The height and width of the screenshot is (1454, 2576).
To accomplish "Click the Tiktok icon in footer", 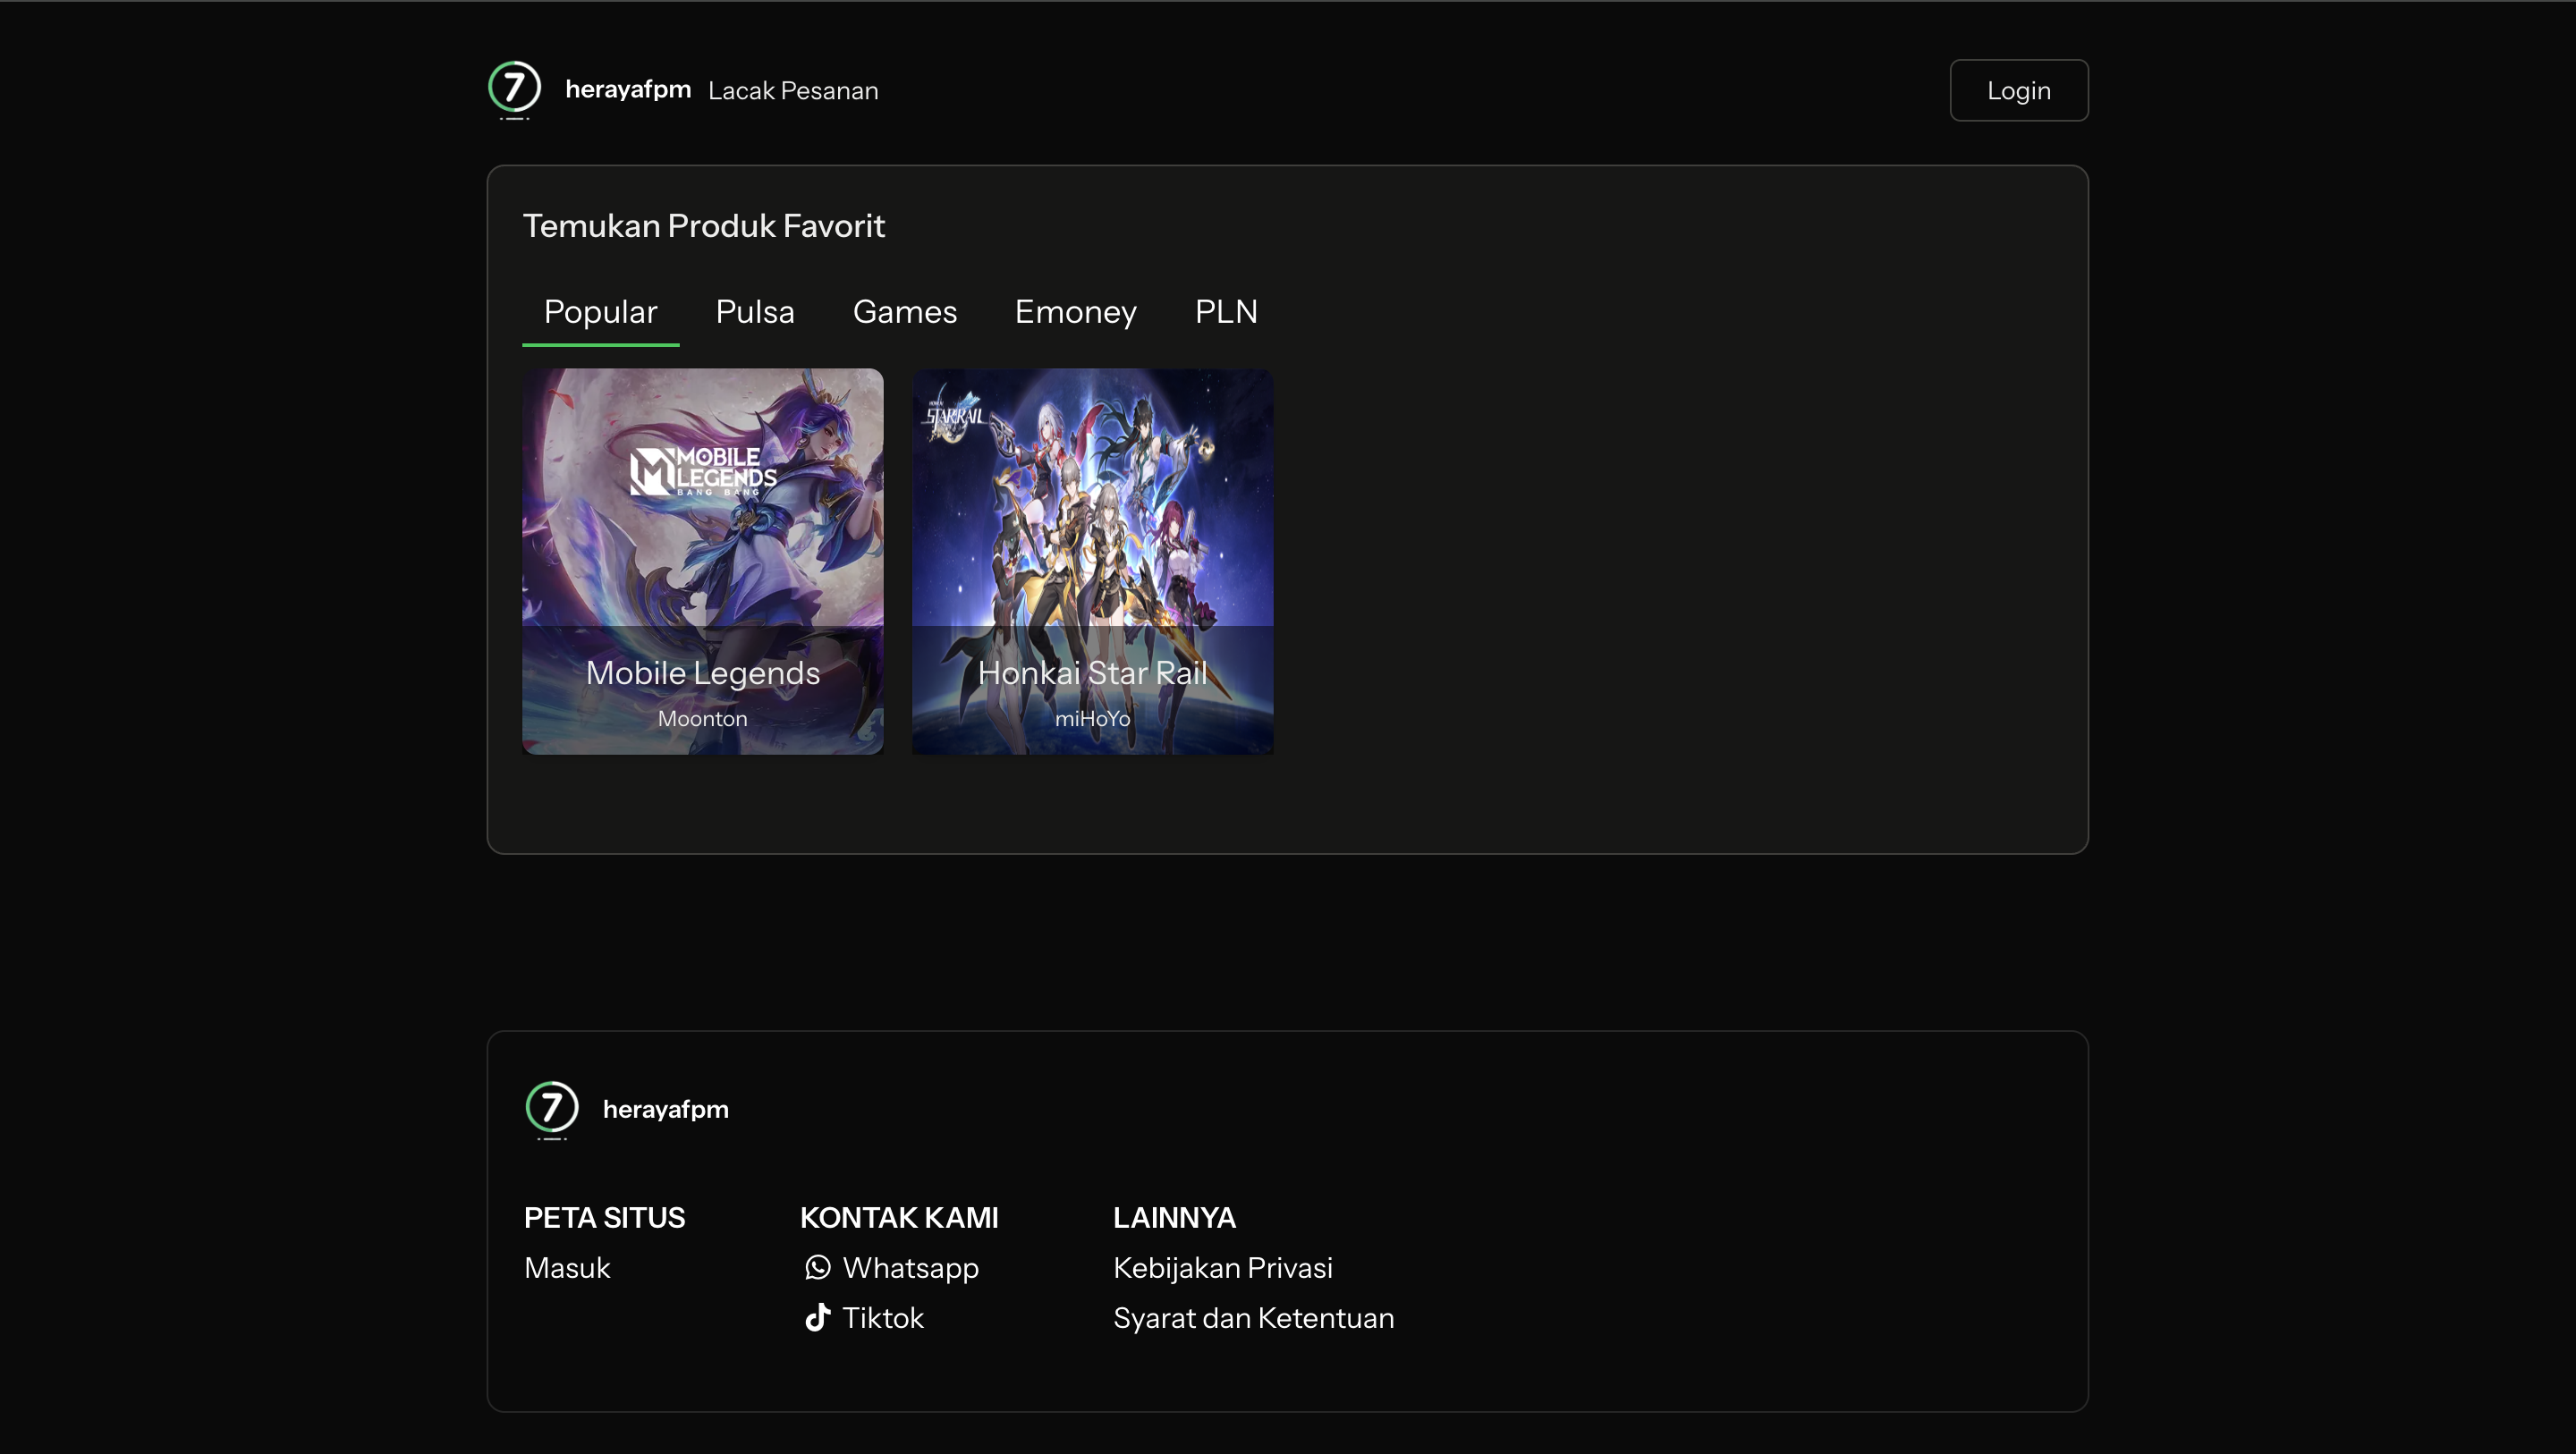I will (x=817, y=1317).
